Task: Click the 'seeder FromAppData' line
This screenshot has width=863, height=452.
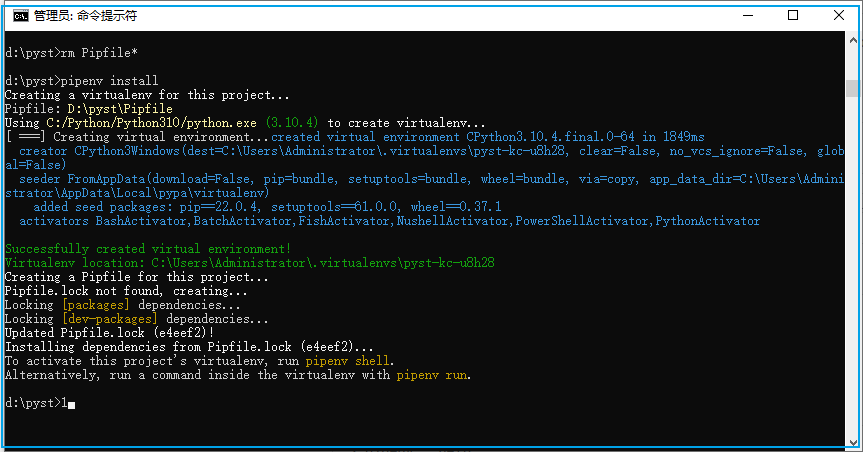Action: (x=431, y=179)
